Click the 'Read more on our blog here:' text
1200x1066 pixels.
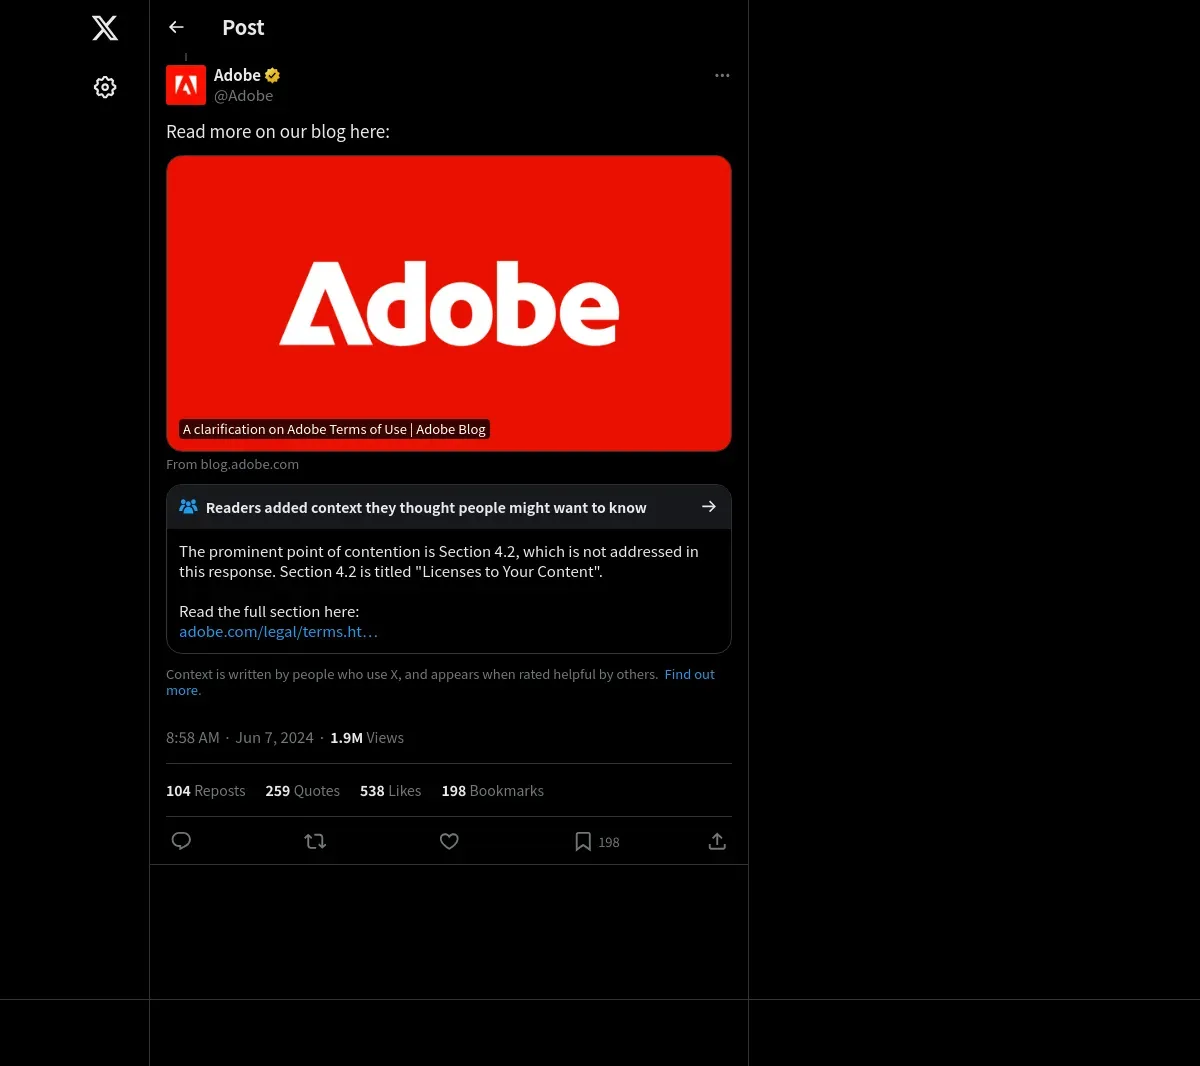pyautogui.click(x=278, y=132)
